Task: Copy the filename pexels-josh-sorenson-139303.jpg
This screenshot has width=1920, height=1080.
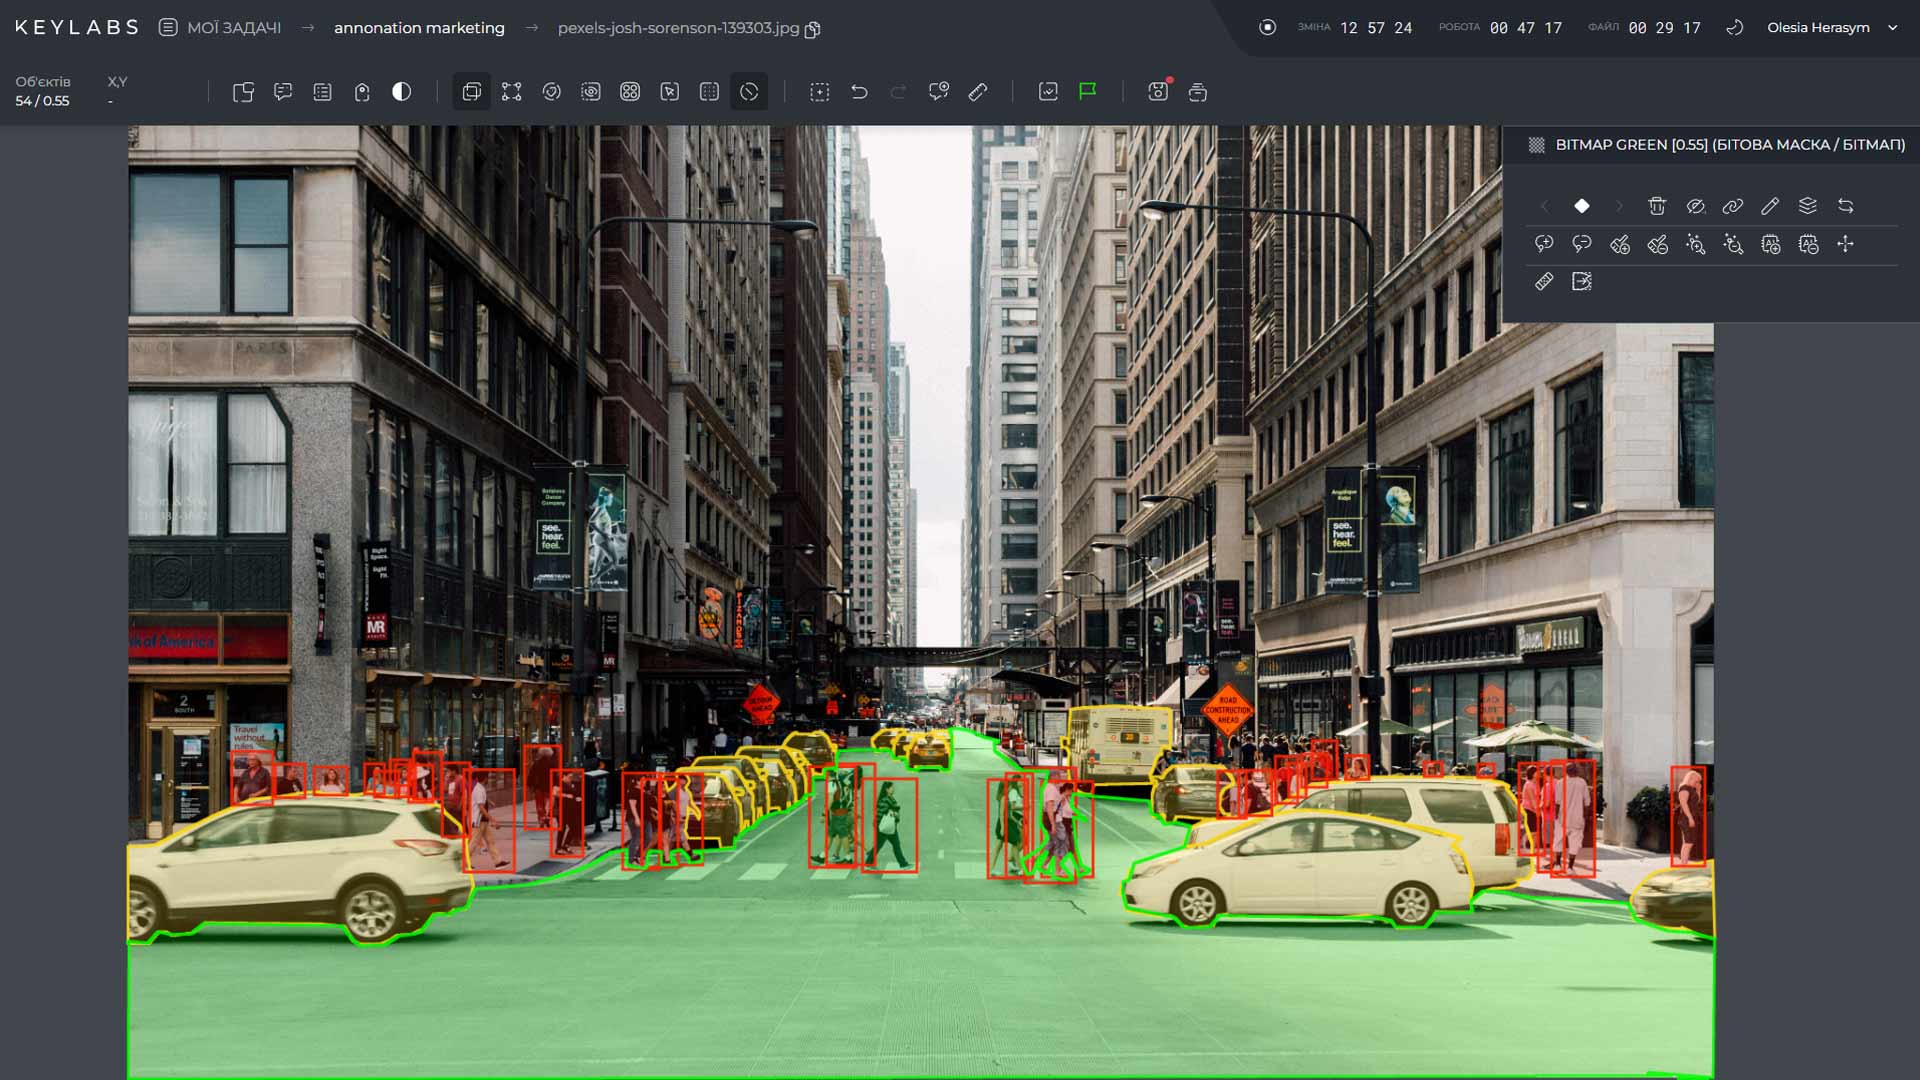Action: (810, 30)
